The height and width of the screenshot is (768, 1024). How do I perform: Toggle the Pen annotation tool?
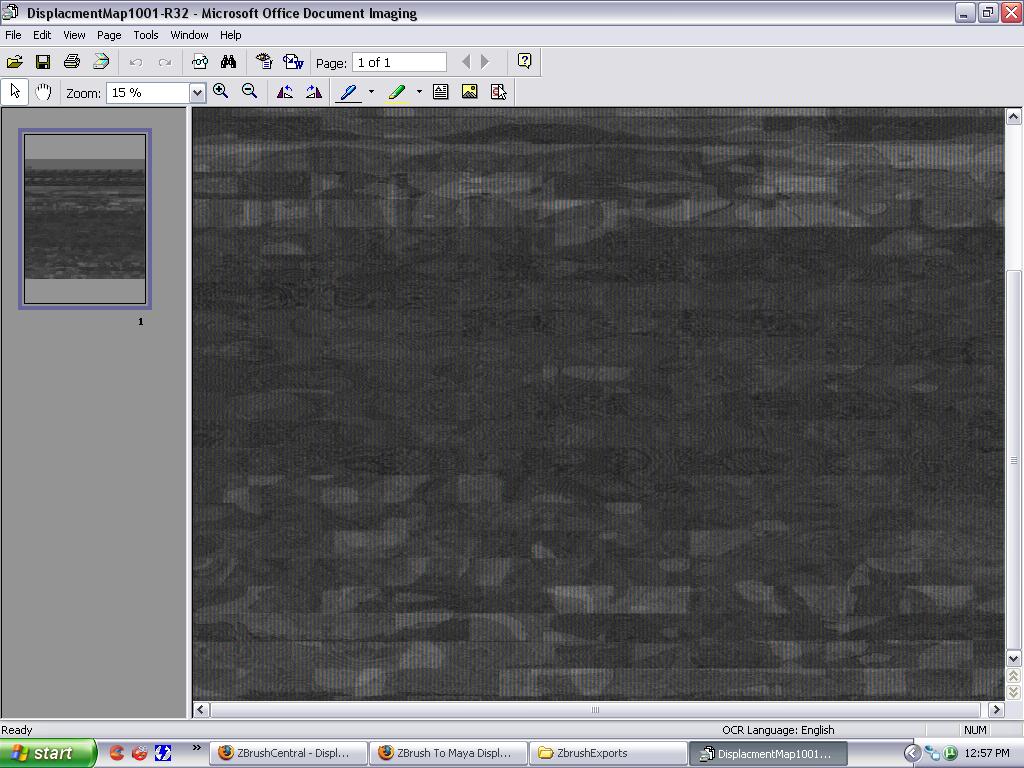pyautogui.click(x=348, y=92)
